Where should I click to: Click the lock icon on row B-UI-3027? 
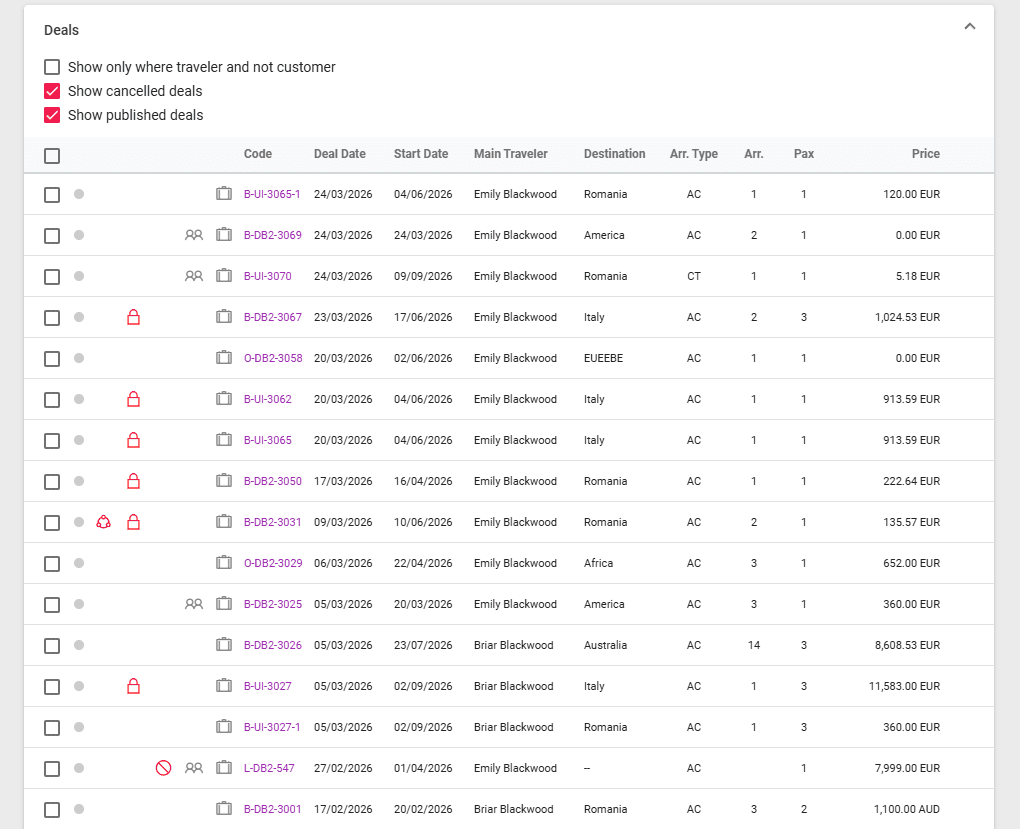coord(133,686)
